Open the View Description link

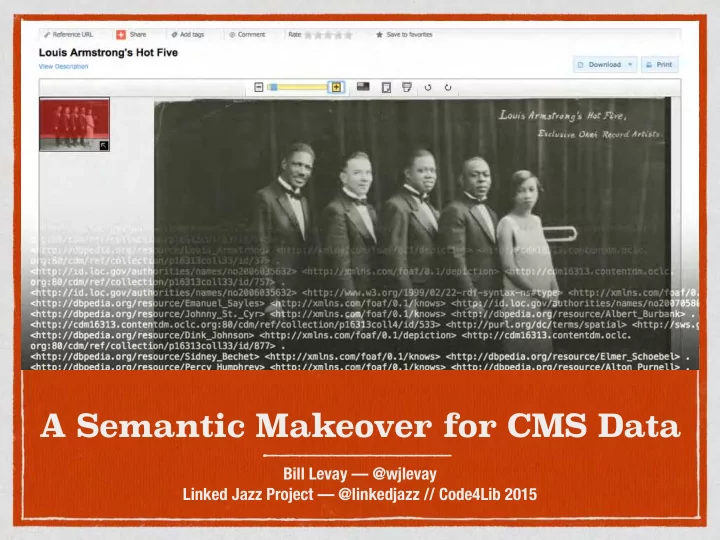click(x=63, y=66)
